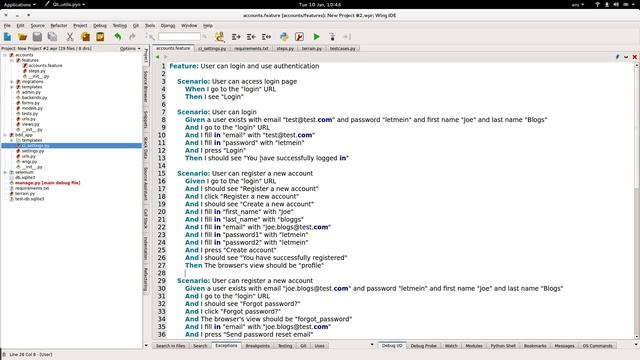The width and height of the screenshot is (640, 360).
Task: Click the Indent lines toolbar icon
Action: 236,37
